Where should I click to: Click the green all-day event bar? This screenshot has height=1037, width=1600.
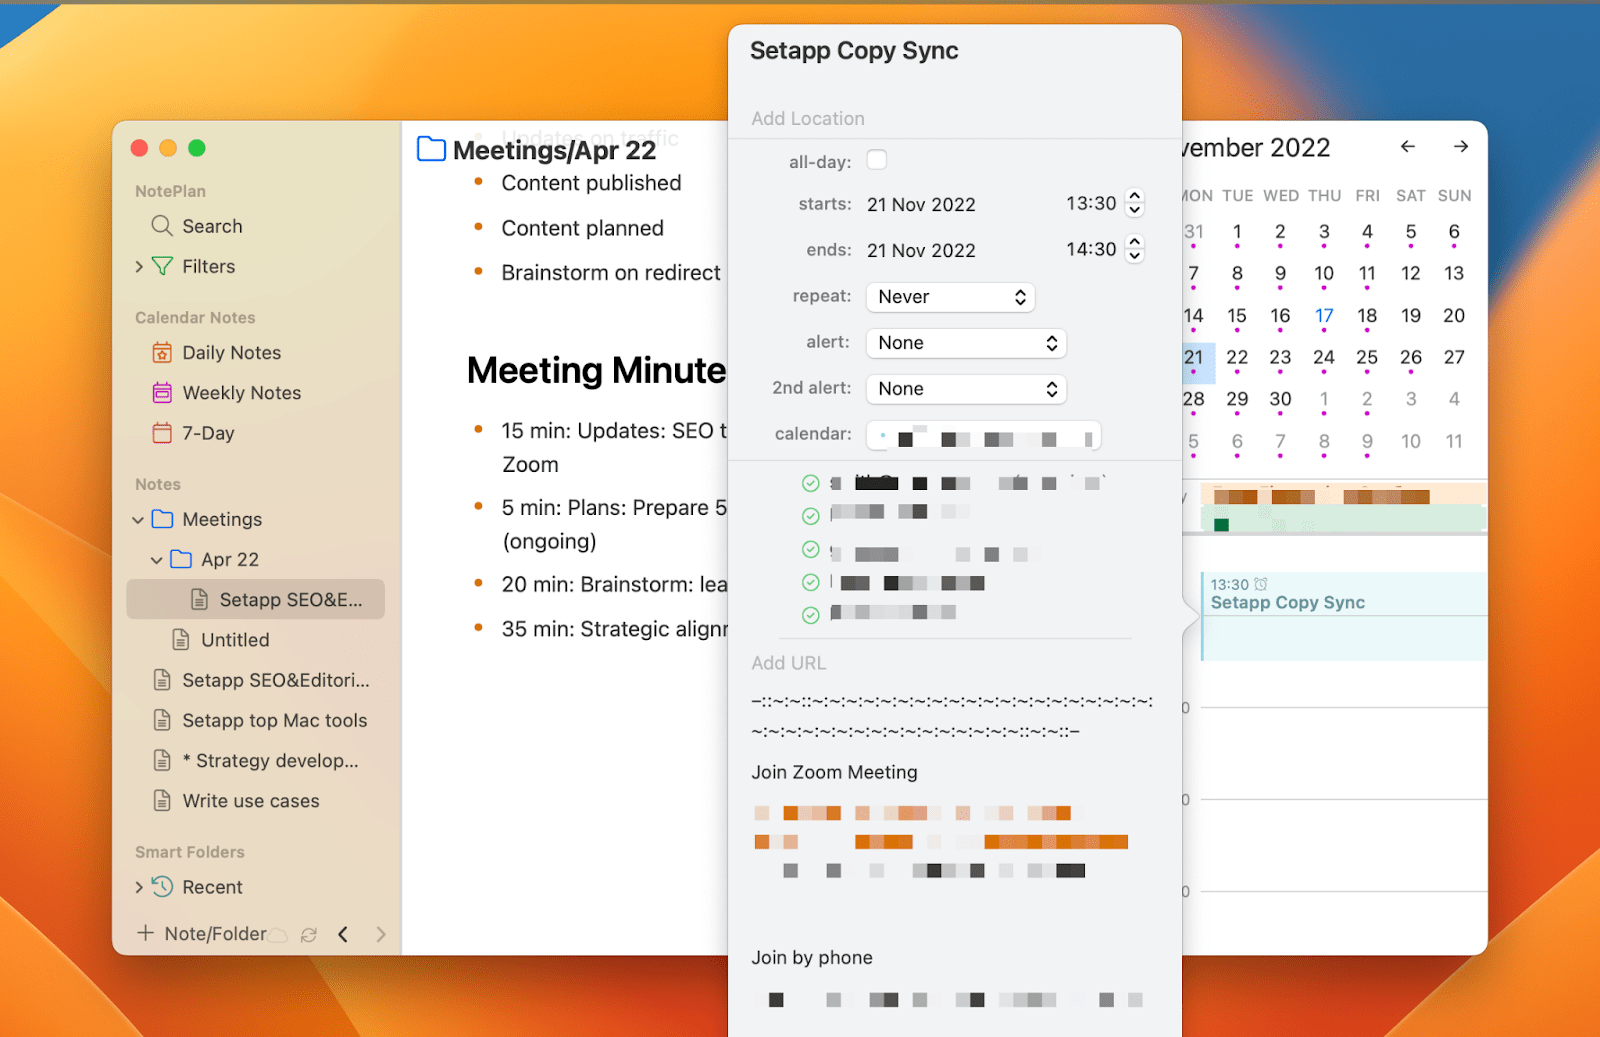pos(1342,518)
